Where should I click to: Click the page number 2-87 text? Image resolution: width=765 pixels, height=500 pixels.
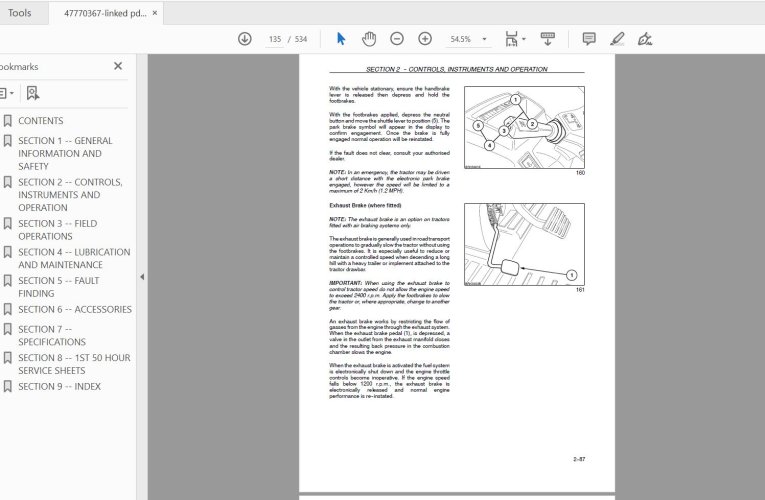(x=579, y=459)
